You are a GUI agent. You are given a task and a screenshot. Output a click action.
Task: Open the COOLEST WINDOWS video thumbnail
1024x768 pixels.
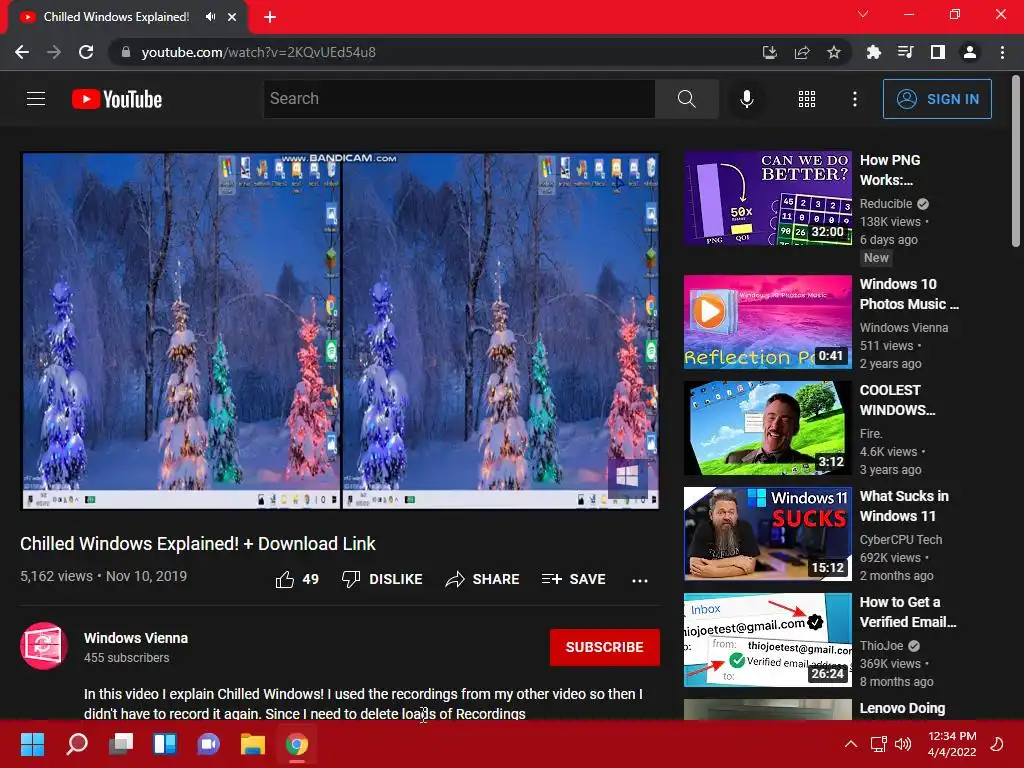coord(767,428)
